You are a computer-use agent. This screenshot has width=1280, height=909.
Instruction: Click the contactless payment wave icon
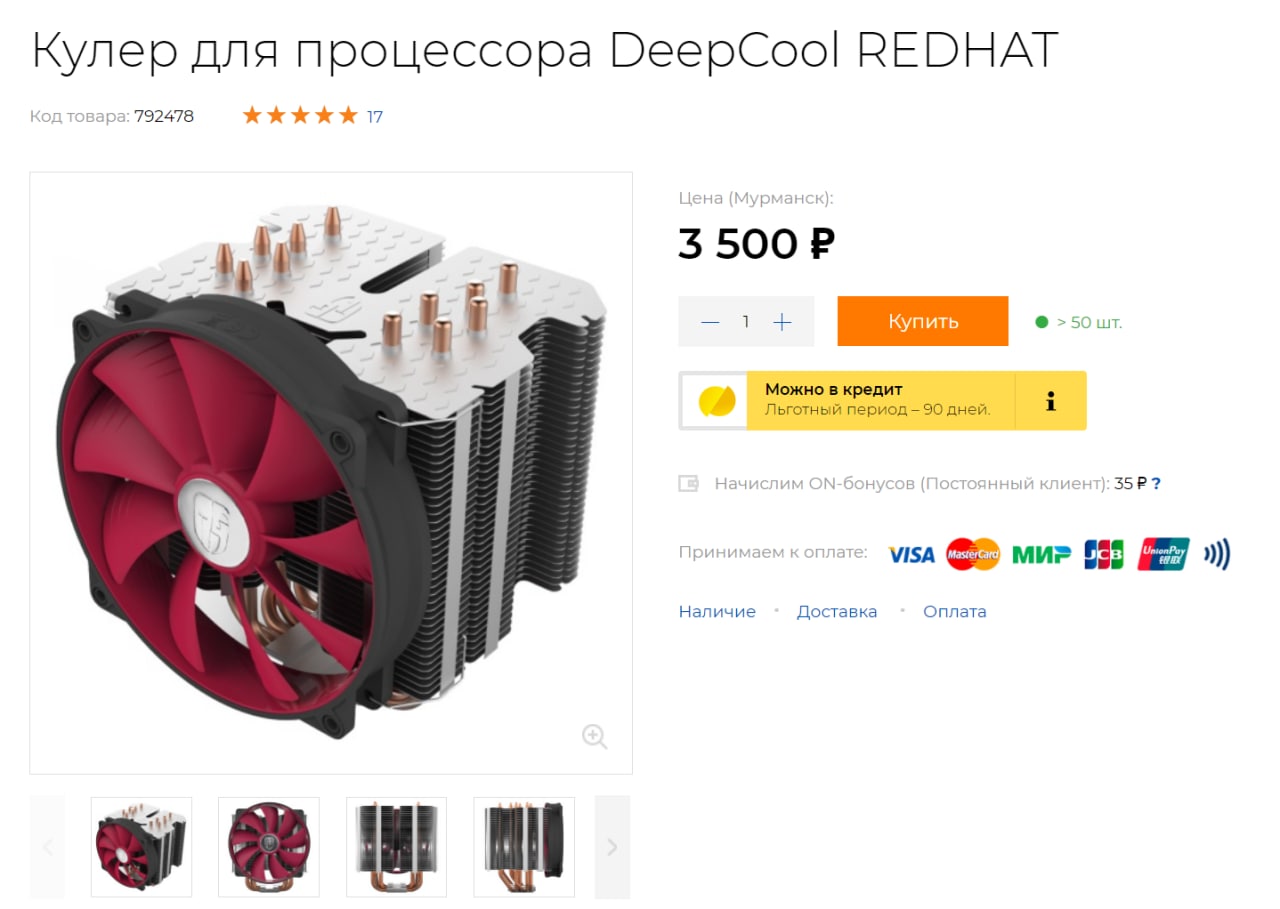click(1217, 554)
